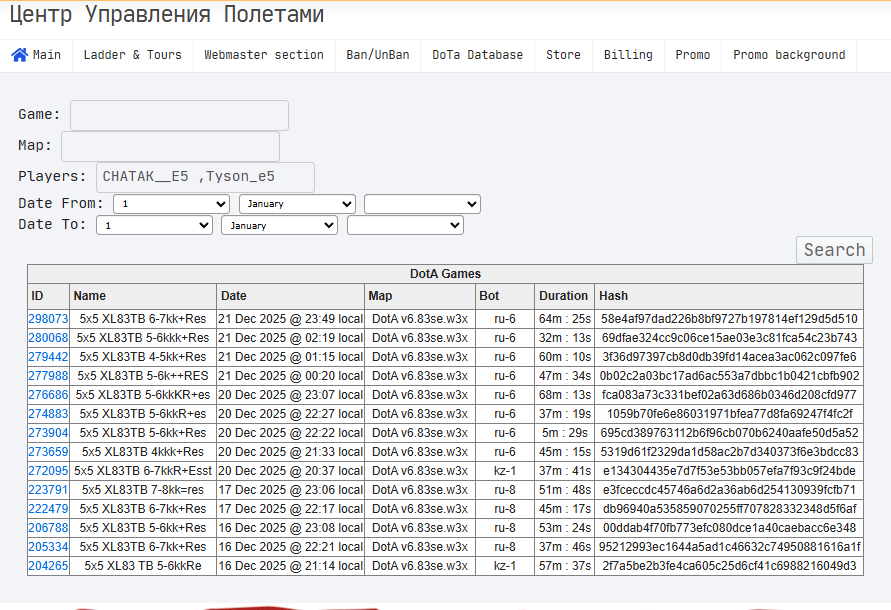The width and height of the screenshot is (891, 610).
Task: Focus the Map input field
Action: 170,147
